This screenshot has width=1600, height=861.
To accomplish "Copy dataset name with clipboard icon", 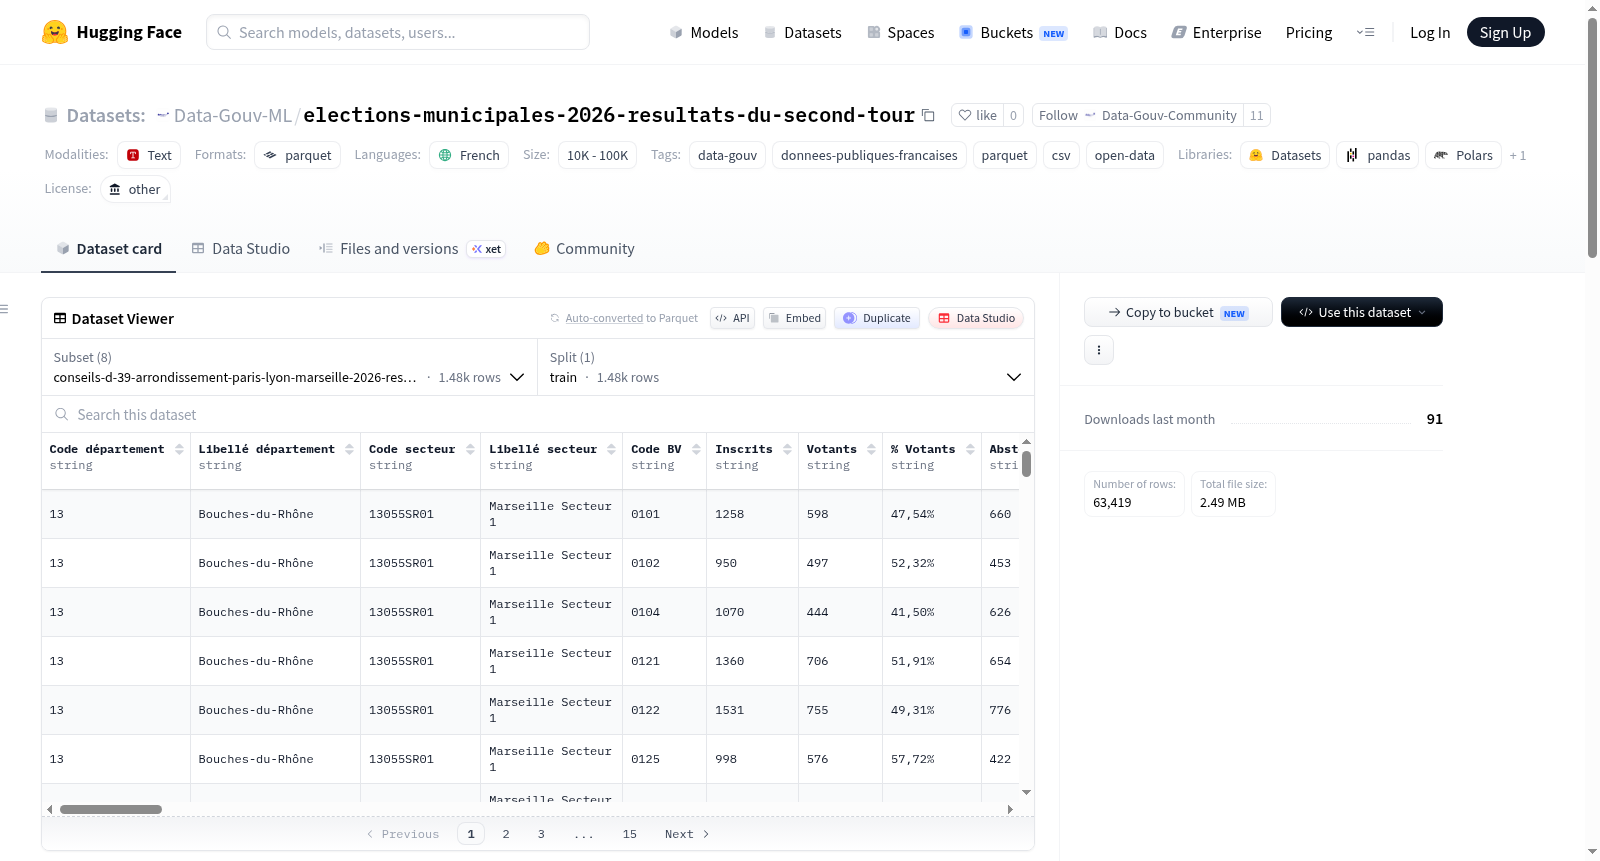I will [x=928, y=115].
